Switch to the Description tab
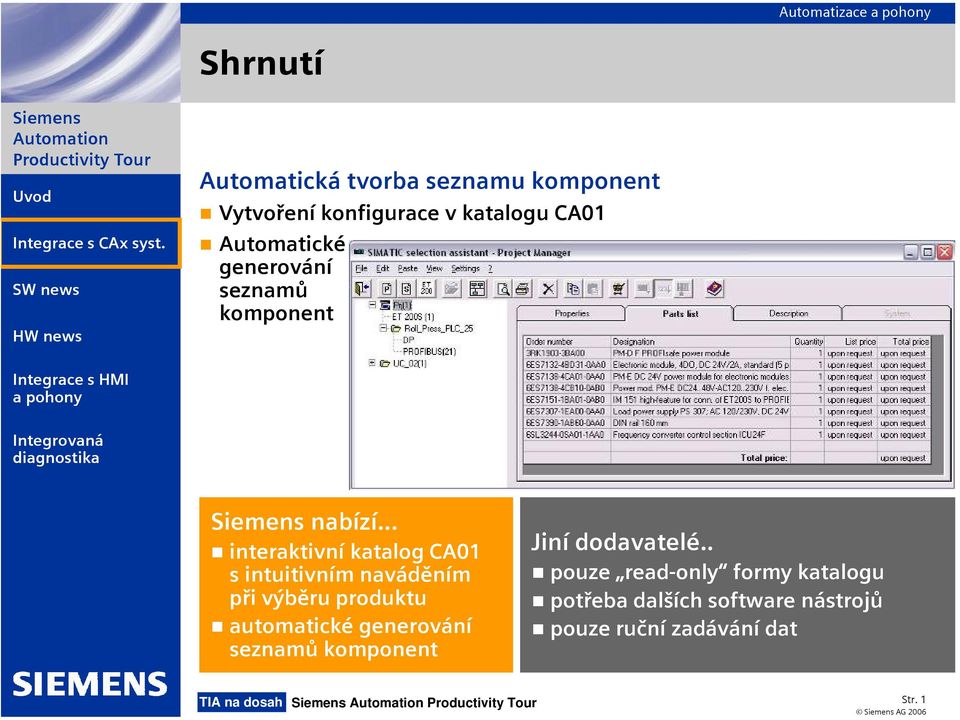 [x=789, y=313]
